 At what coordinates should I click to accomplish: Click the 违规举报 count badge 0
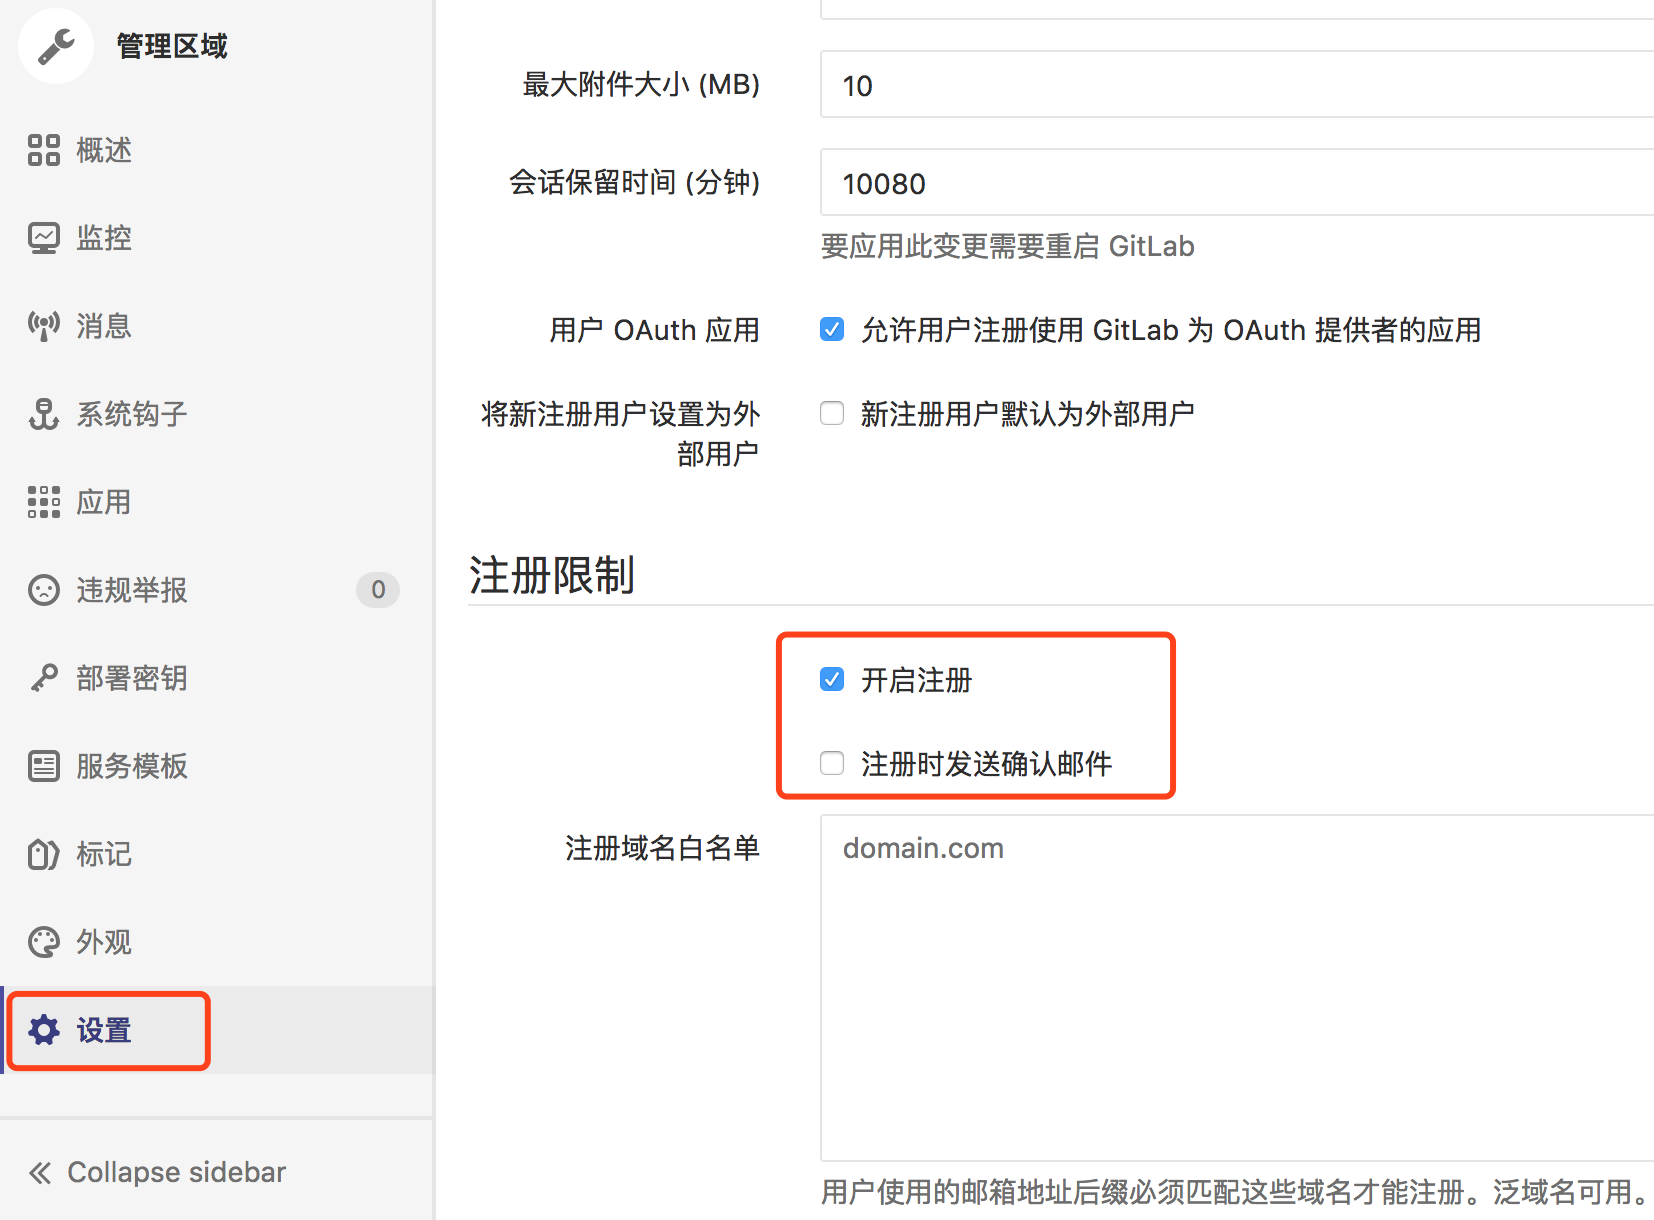click(378, 590)
